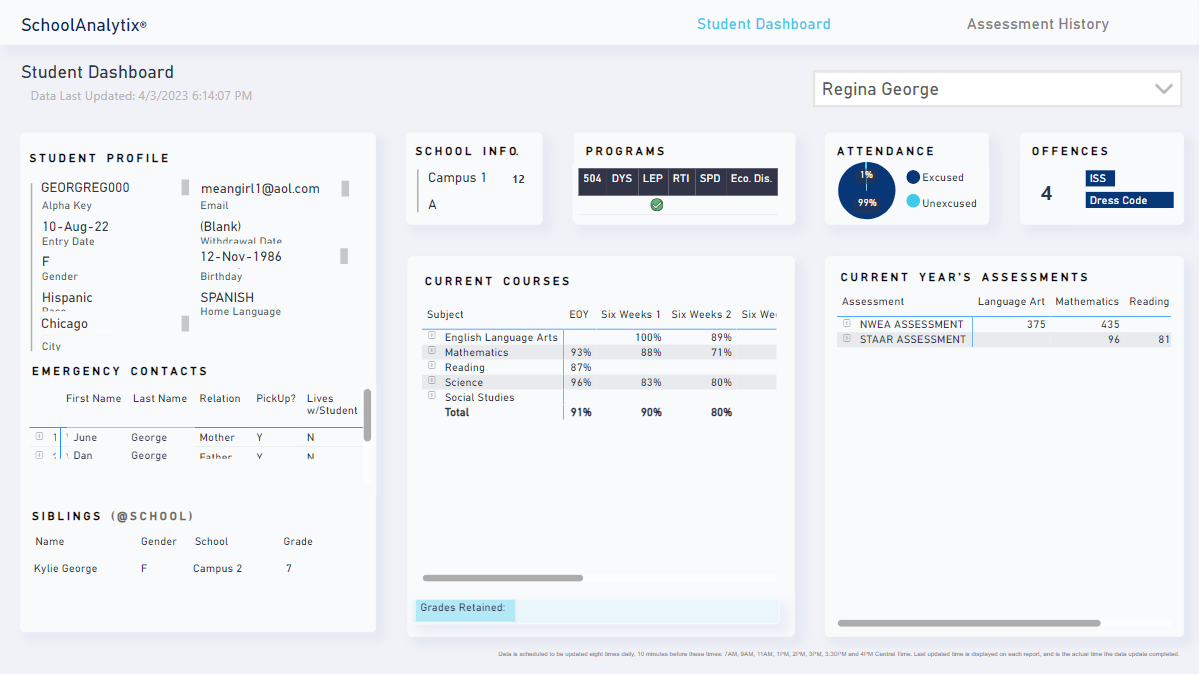Select the RTI program header
1199x674 pixels.
[x=681, y=178]
